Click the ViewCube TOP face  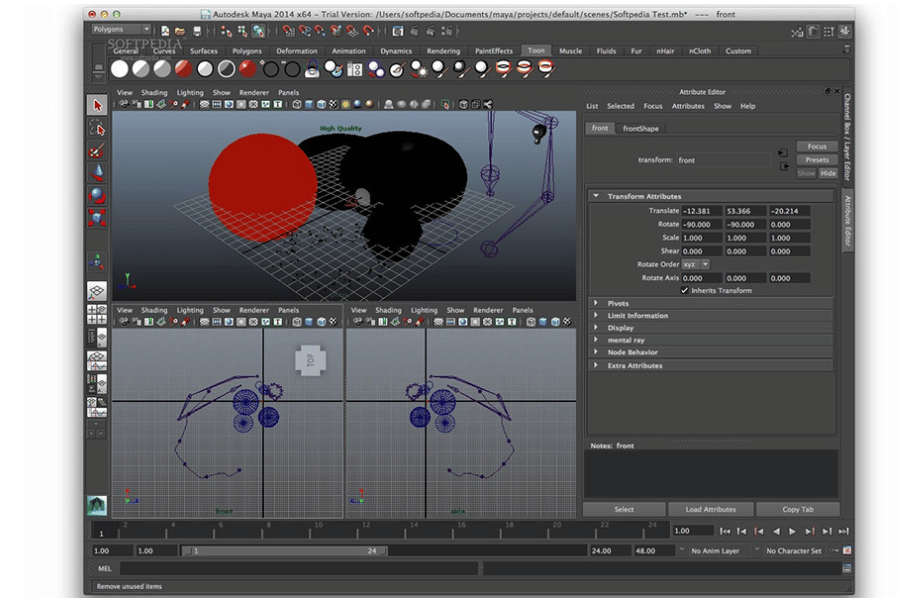pyautogui.click(x=309, y=361)
